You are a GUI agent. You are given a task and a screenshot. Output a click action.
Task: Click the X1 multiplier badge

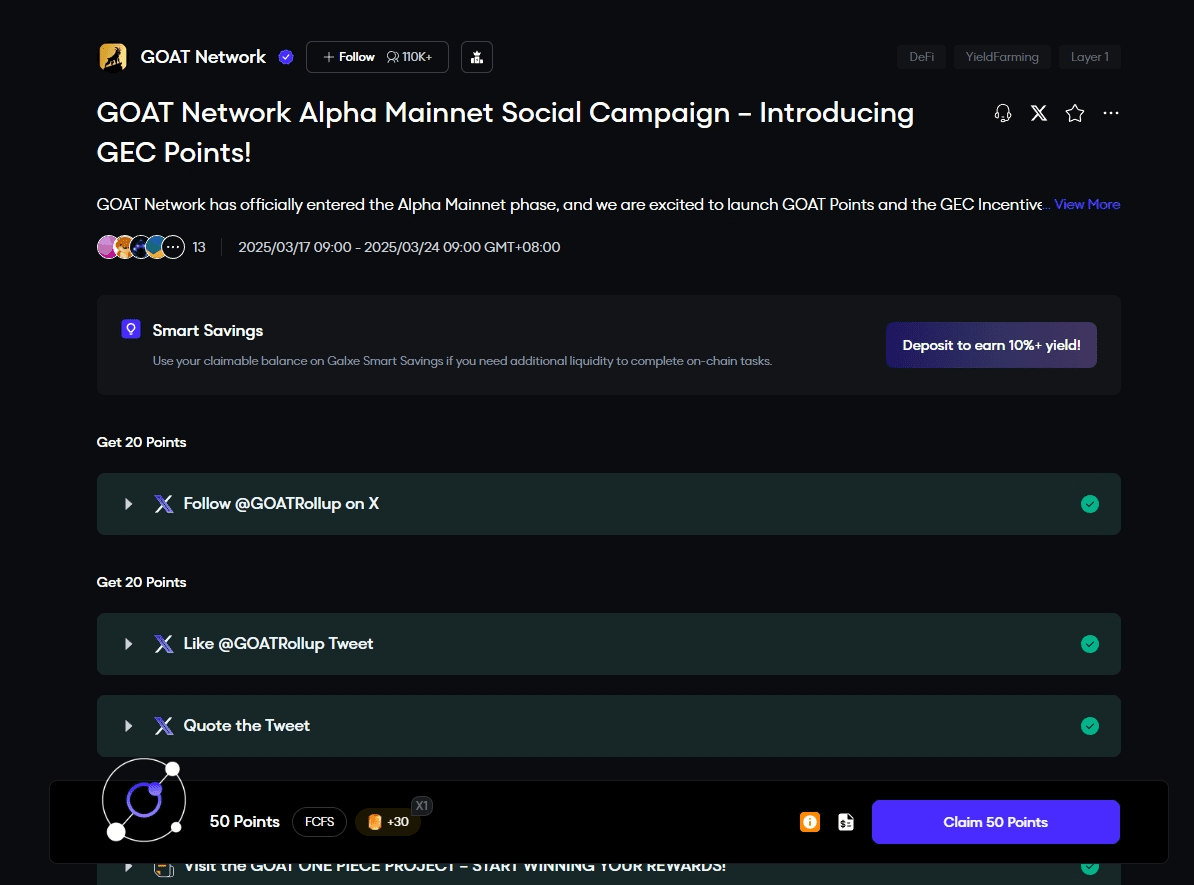[x=422, y=806]
